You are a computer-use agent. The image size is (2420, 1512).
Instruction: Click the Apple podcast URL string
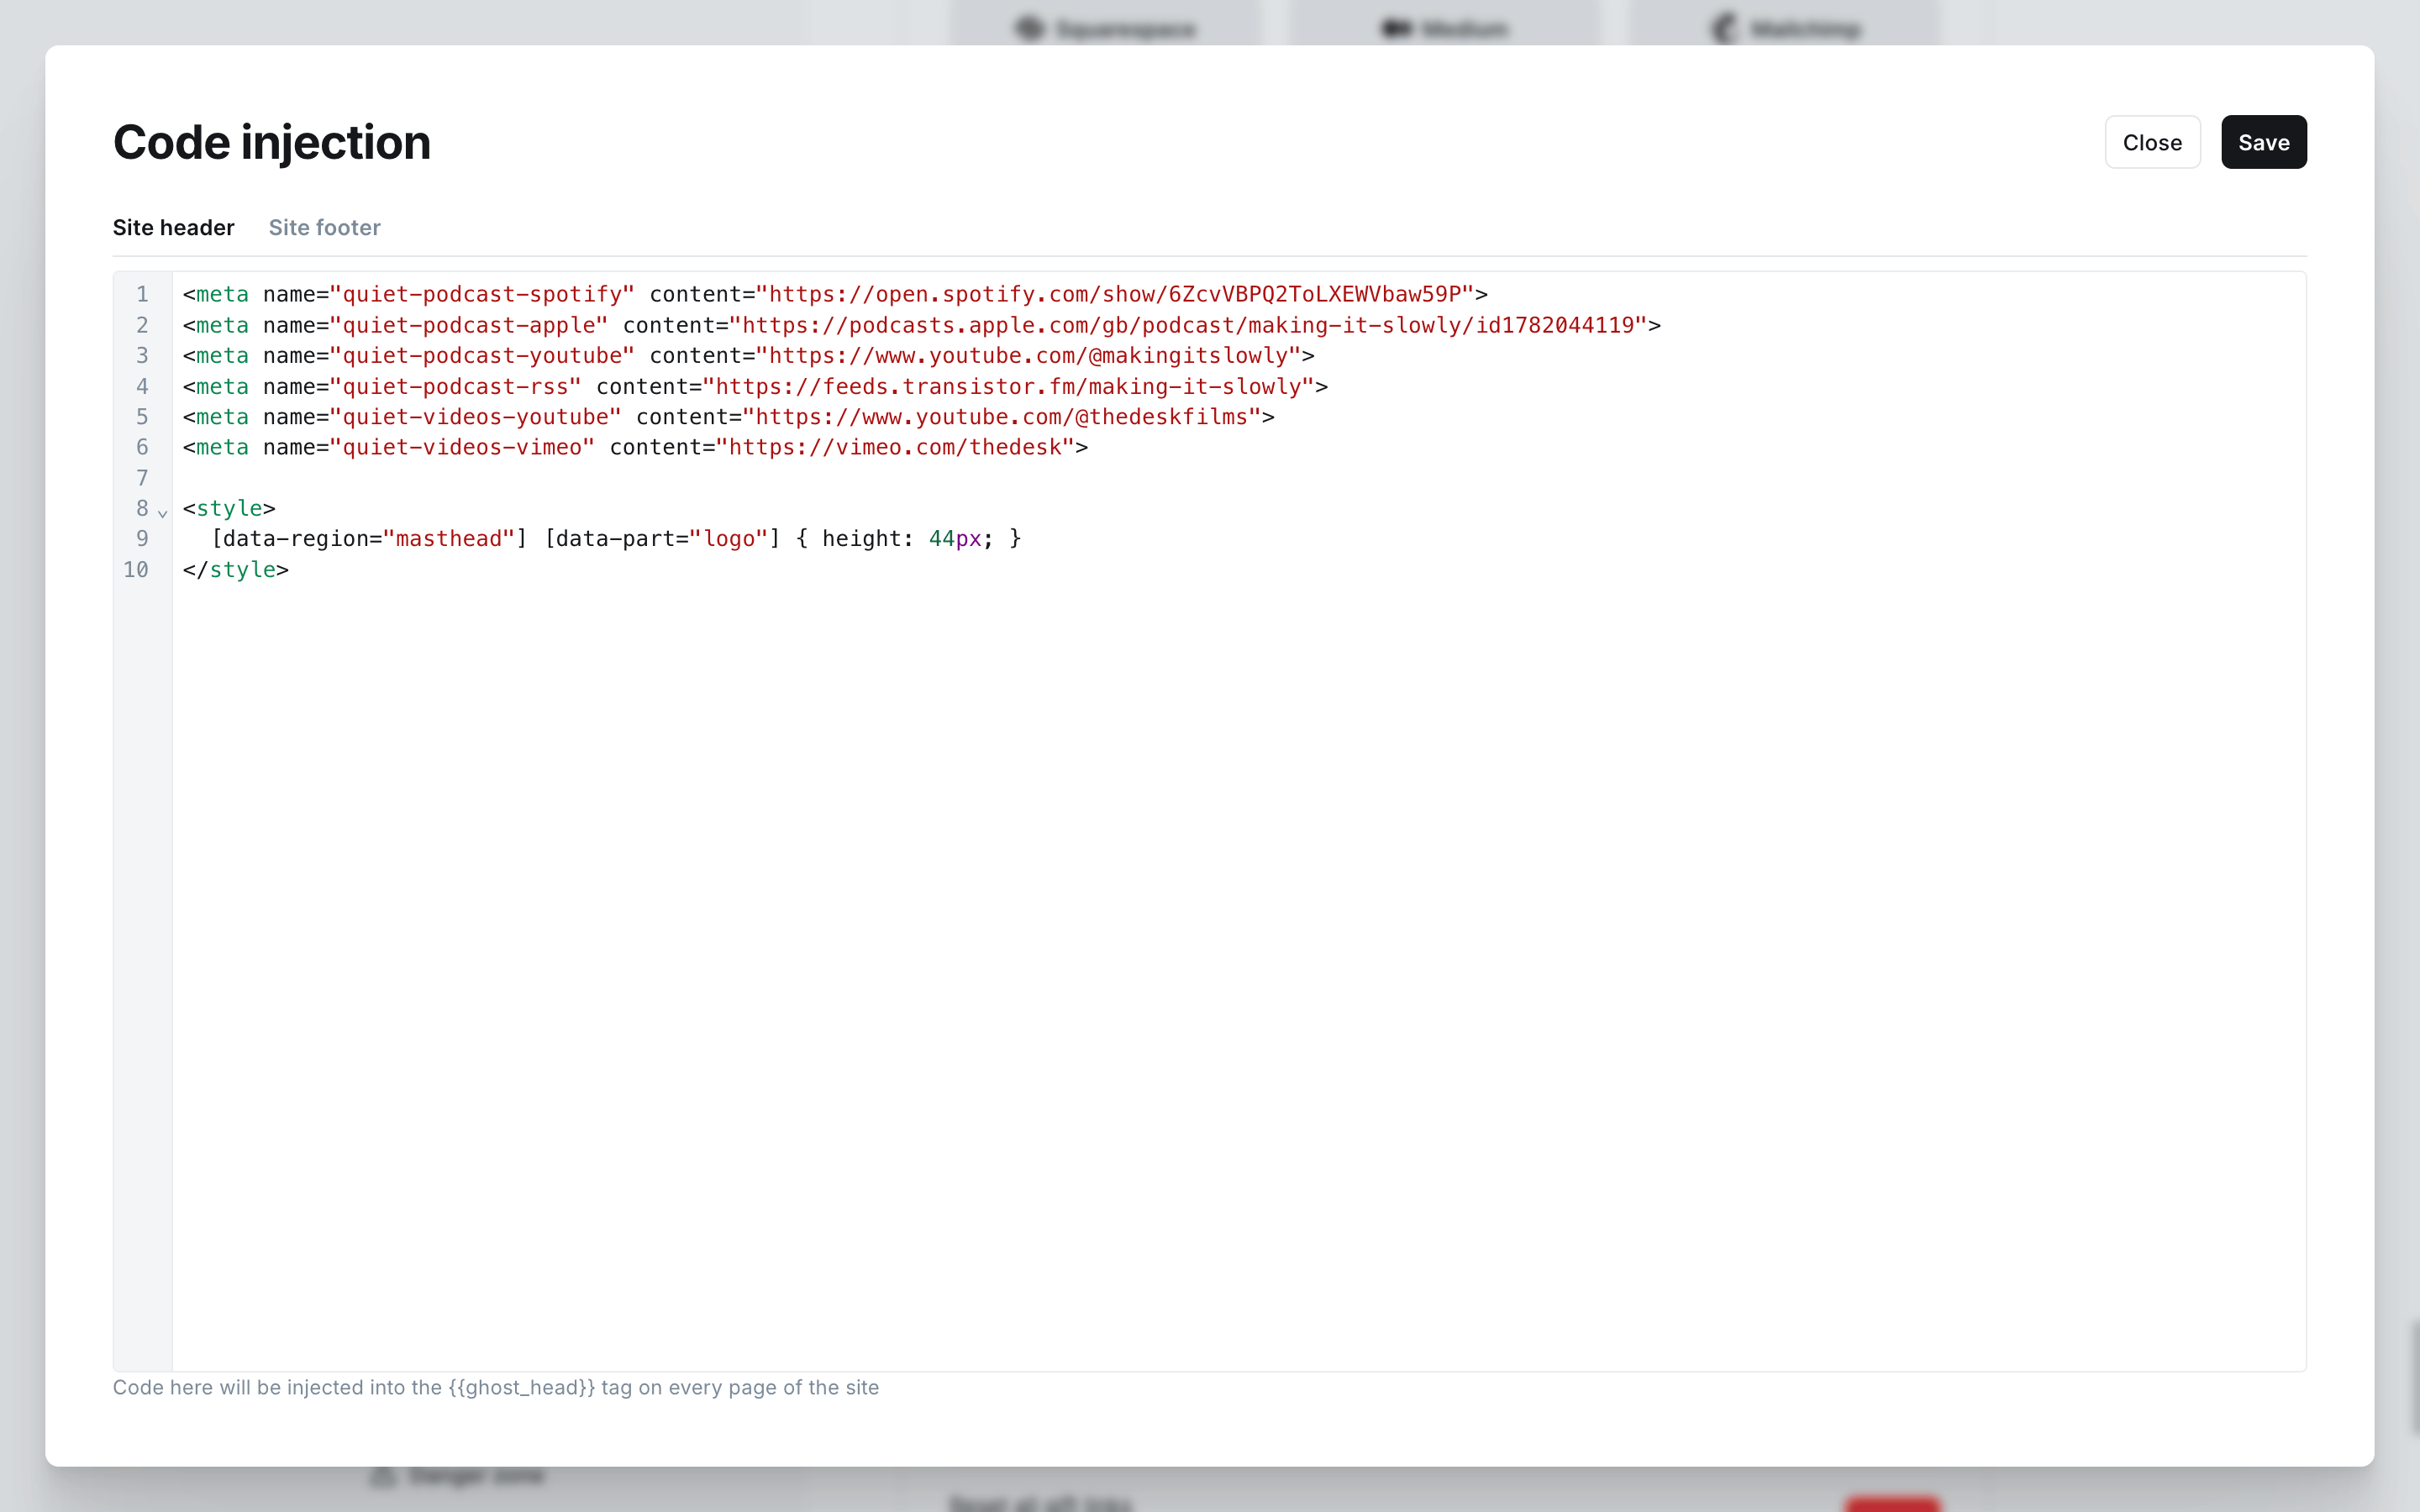pos(1188,325)
